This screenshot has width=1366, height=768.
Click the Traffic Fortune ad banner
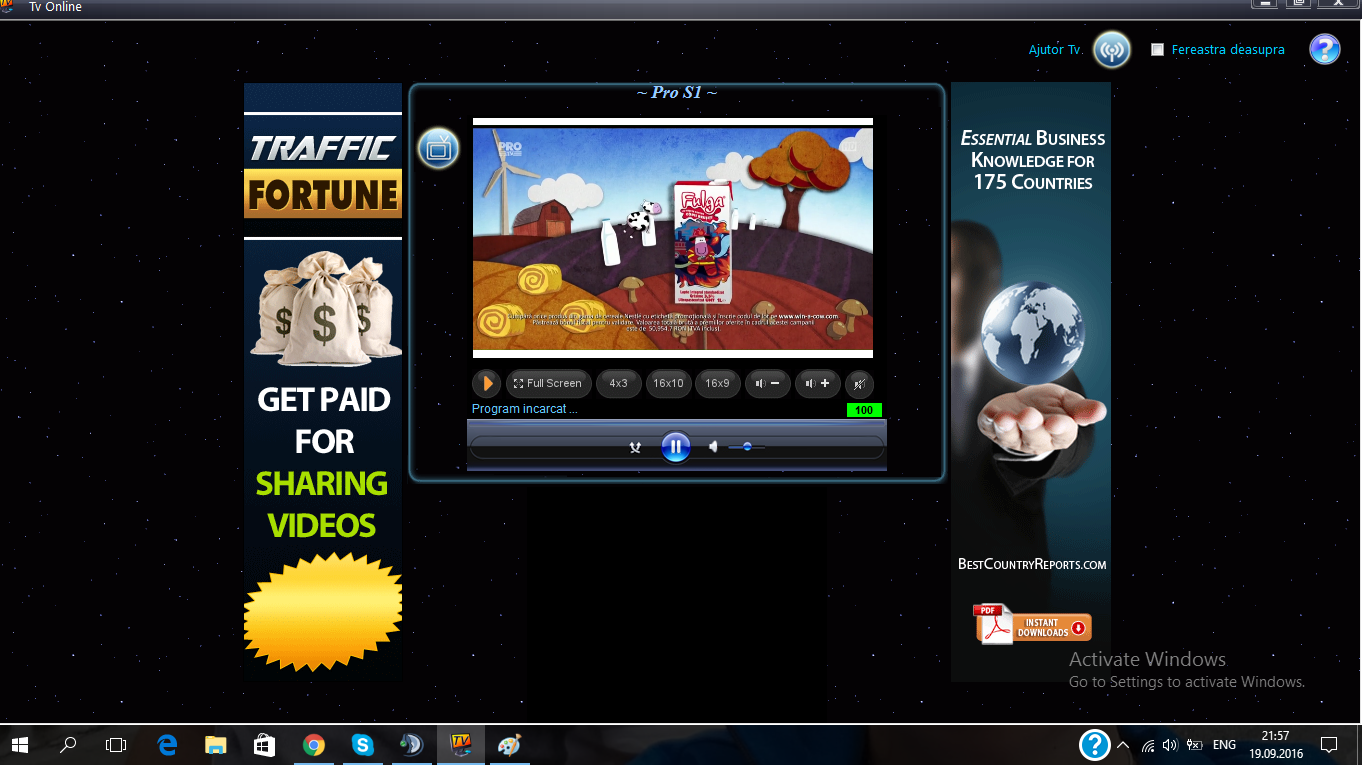[x=323, y=170]
